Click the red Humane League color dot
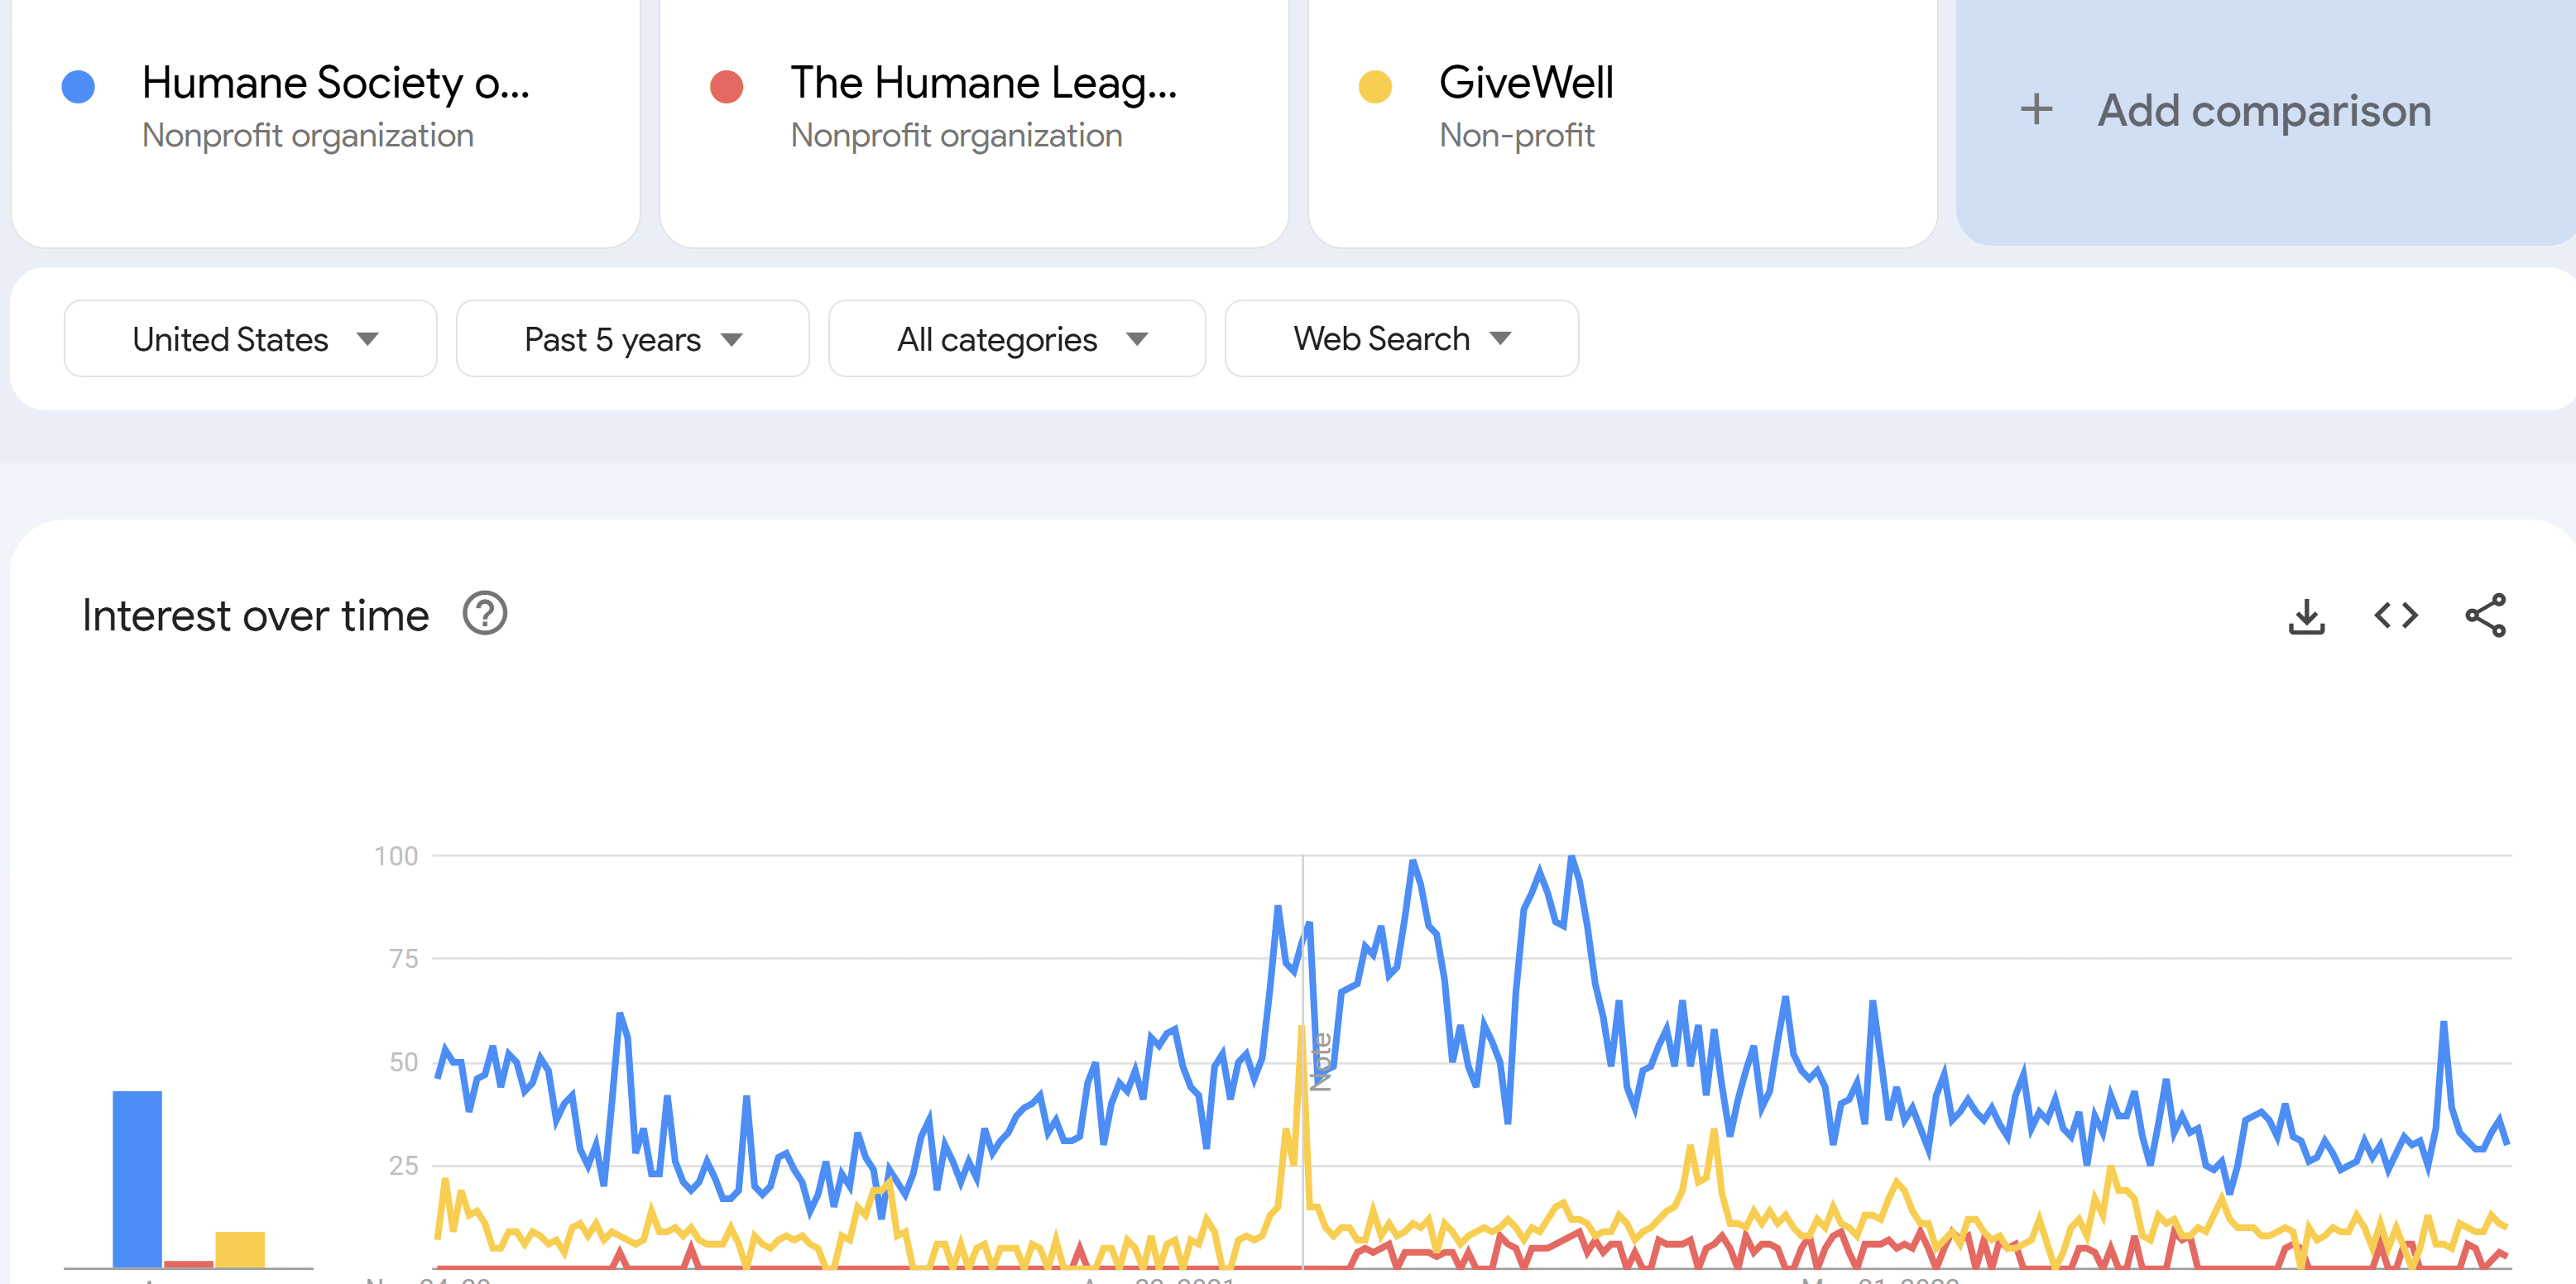2576x1284 pixels. (727, 87)
